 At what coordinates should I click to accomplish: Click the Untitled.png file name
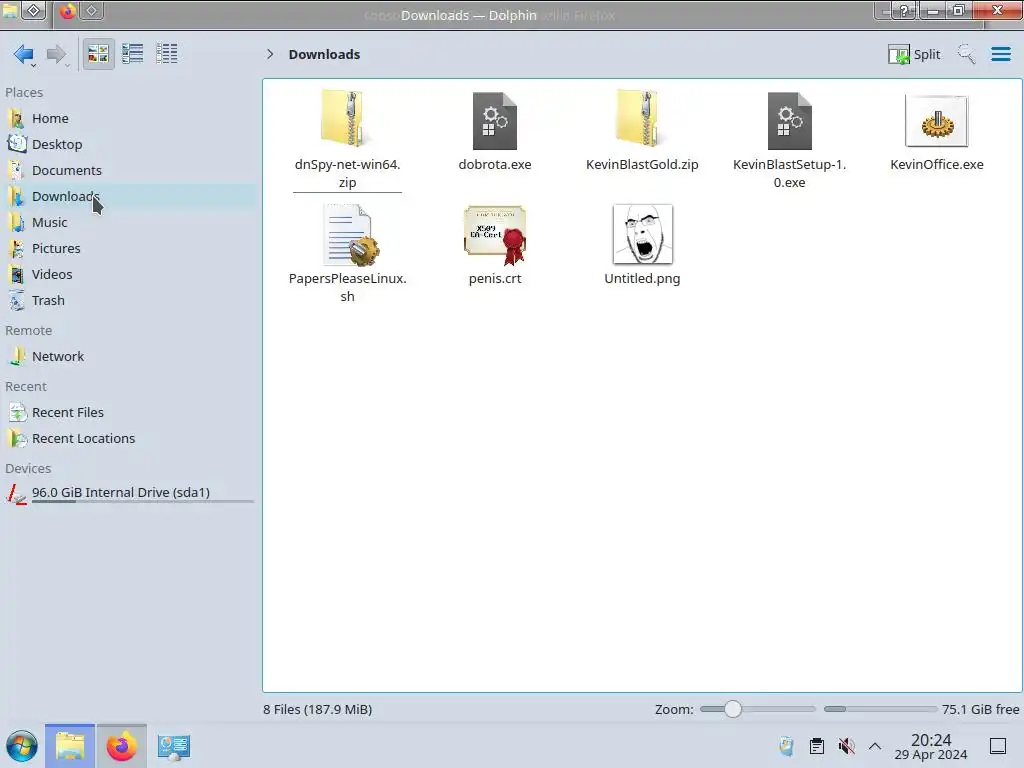pos(642,279)
